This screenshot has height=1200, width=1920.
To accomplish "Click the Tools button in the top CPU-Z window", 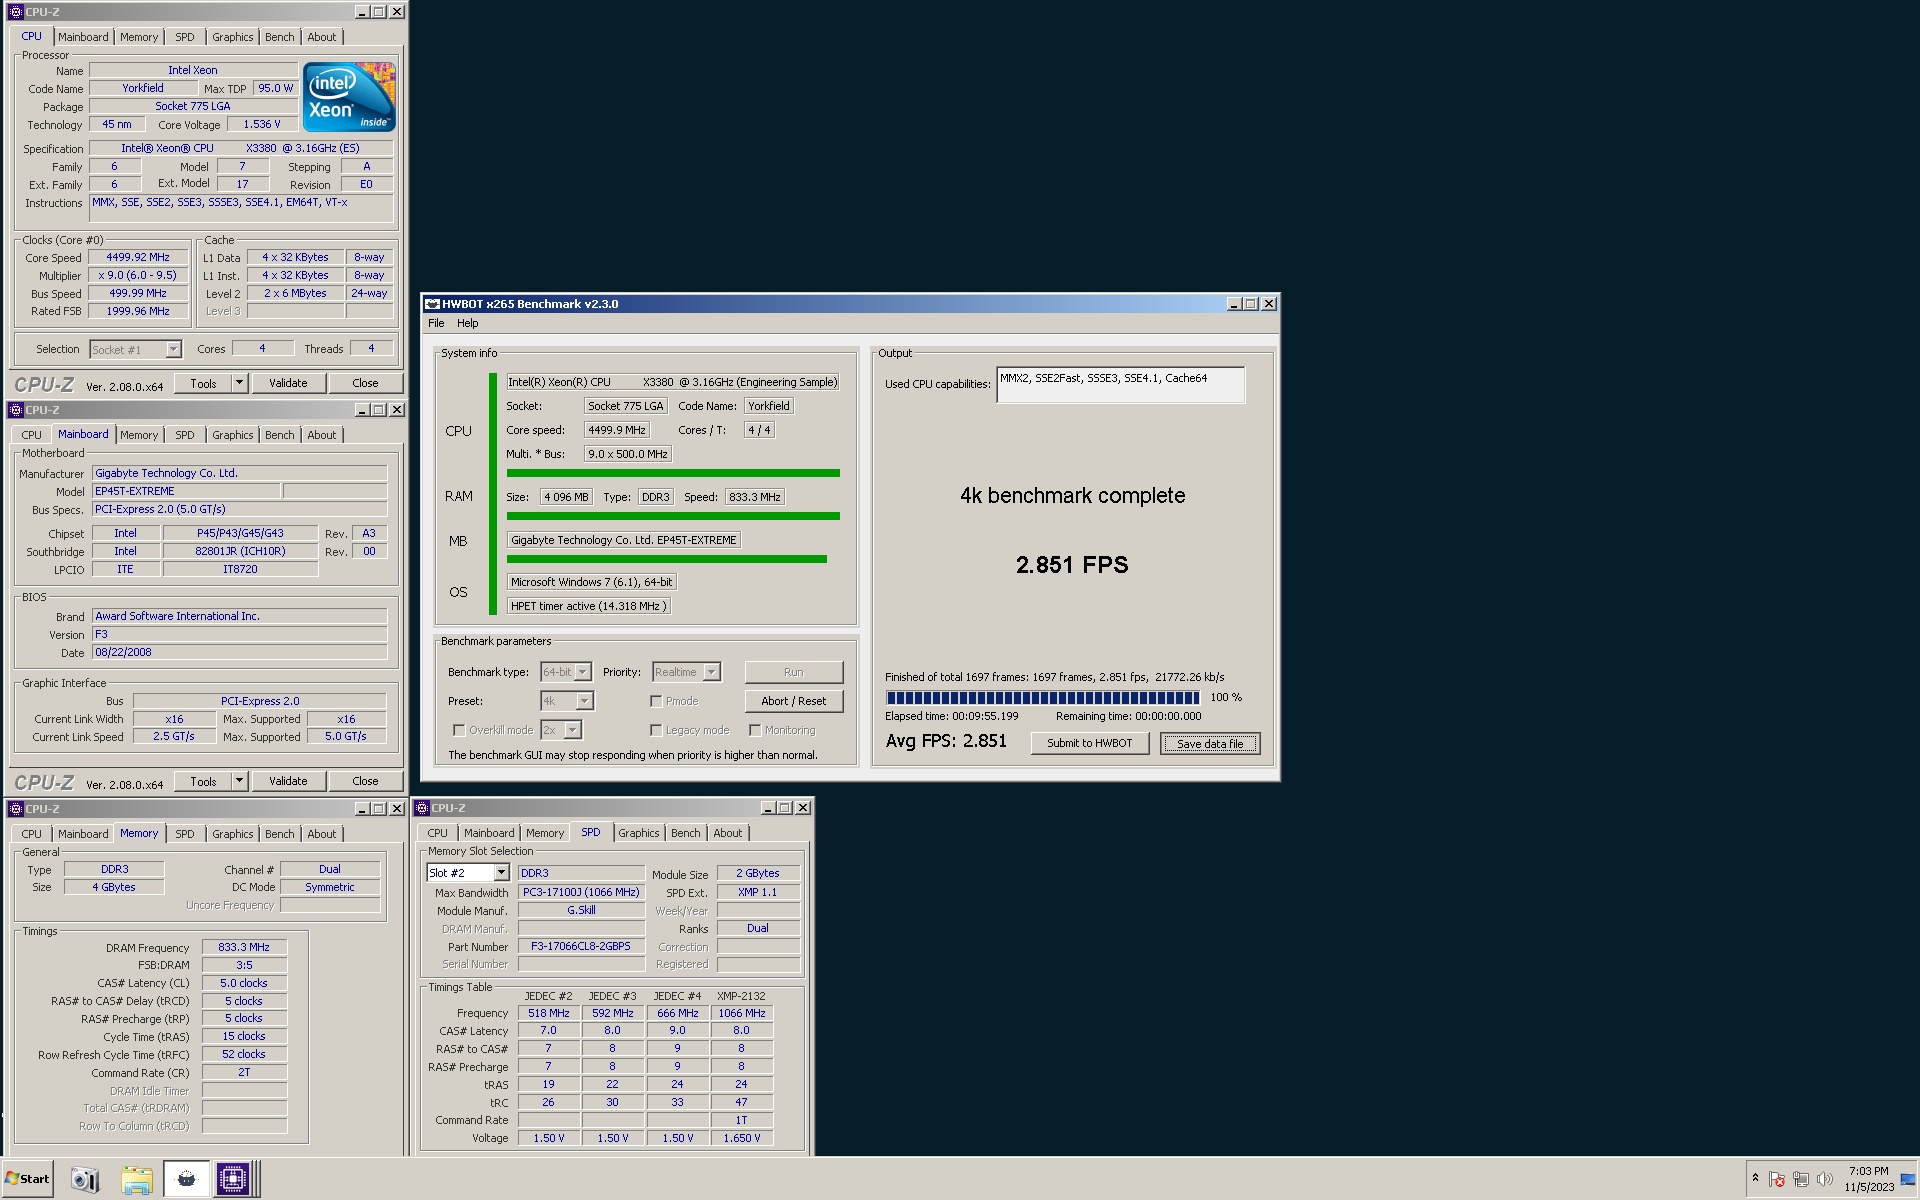I will click(x=203, y=383).
